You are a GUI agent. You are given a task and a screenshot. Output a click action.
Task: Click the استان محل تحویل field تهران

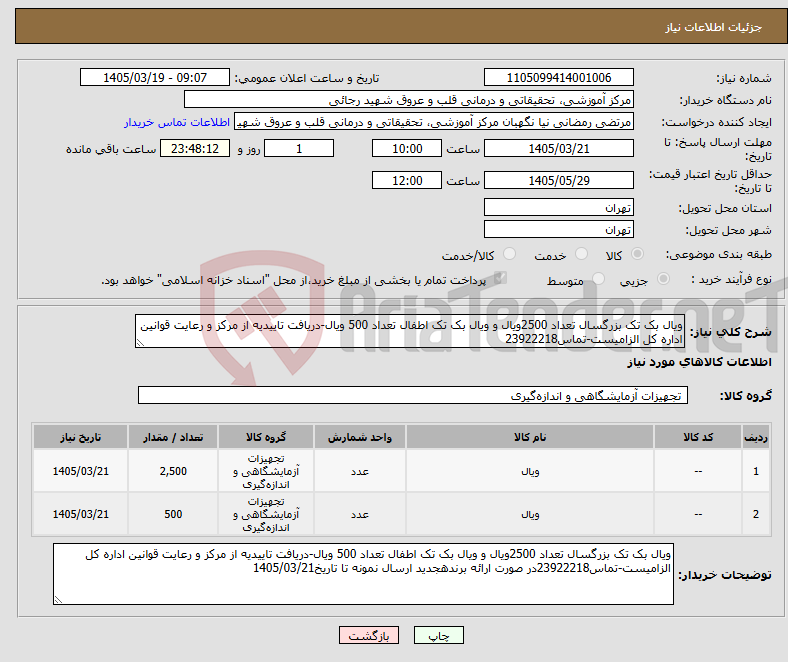point(558,207)
